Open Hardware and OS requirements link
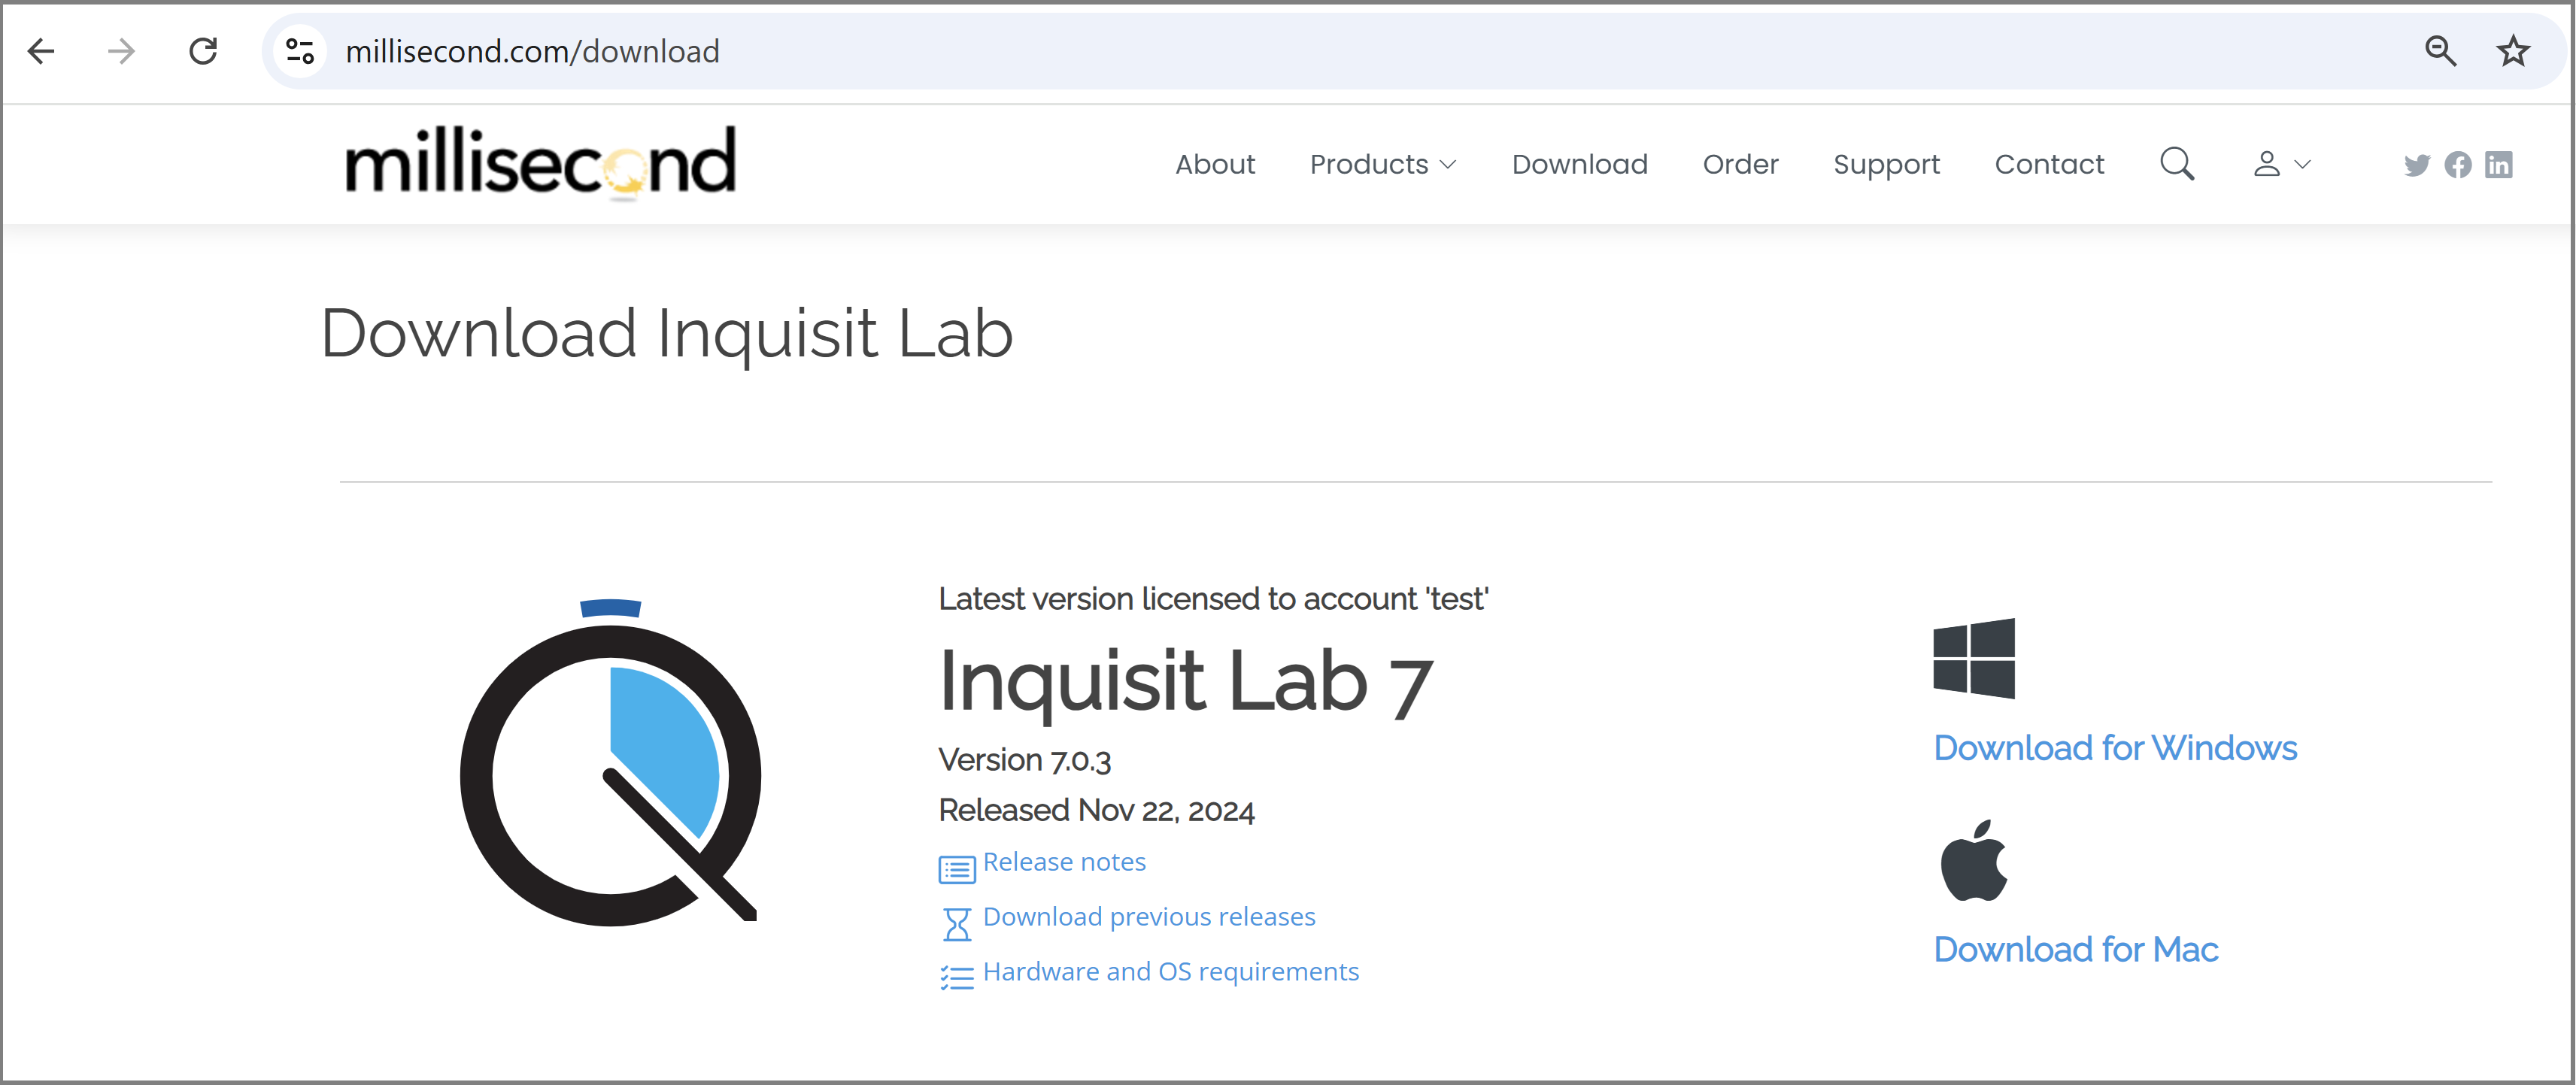 click(x=1171, y=972)
